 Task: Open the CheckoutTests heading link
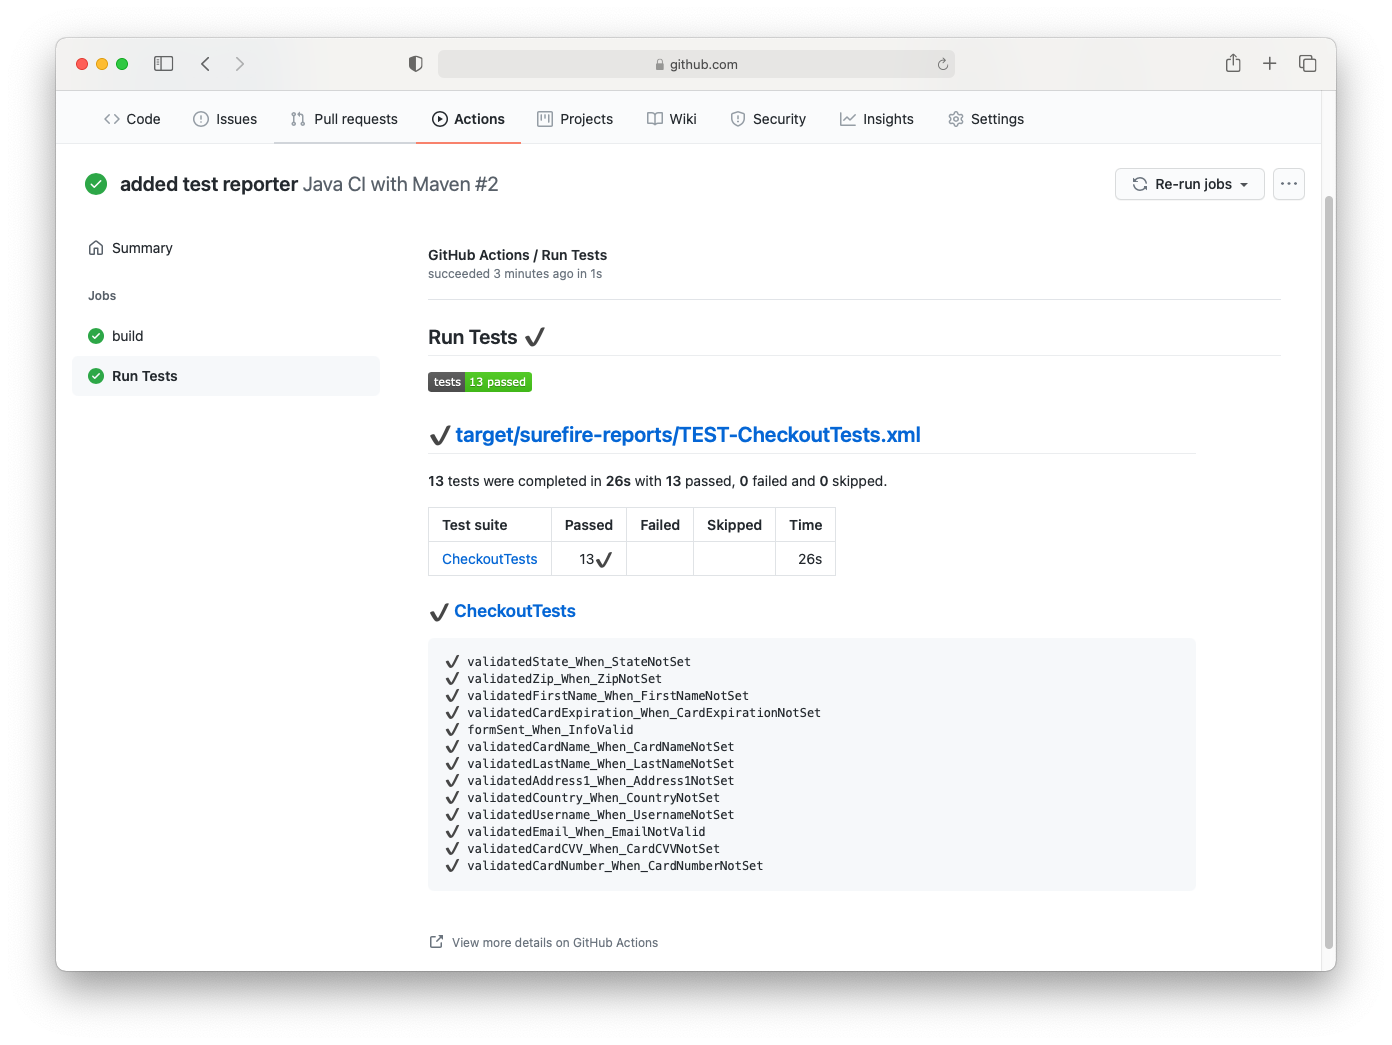point(515,611)
